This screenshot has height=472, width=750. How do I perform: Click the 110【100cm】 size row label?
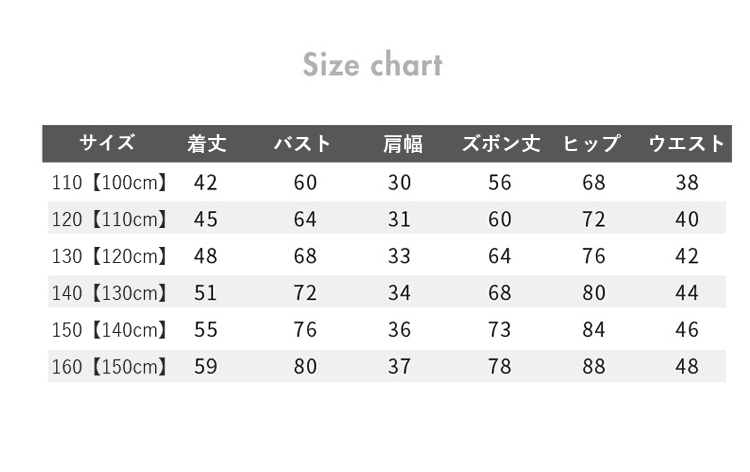(109, 183)
